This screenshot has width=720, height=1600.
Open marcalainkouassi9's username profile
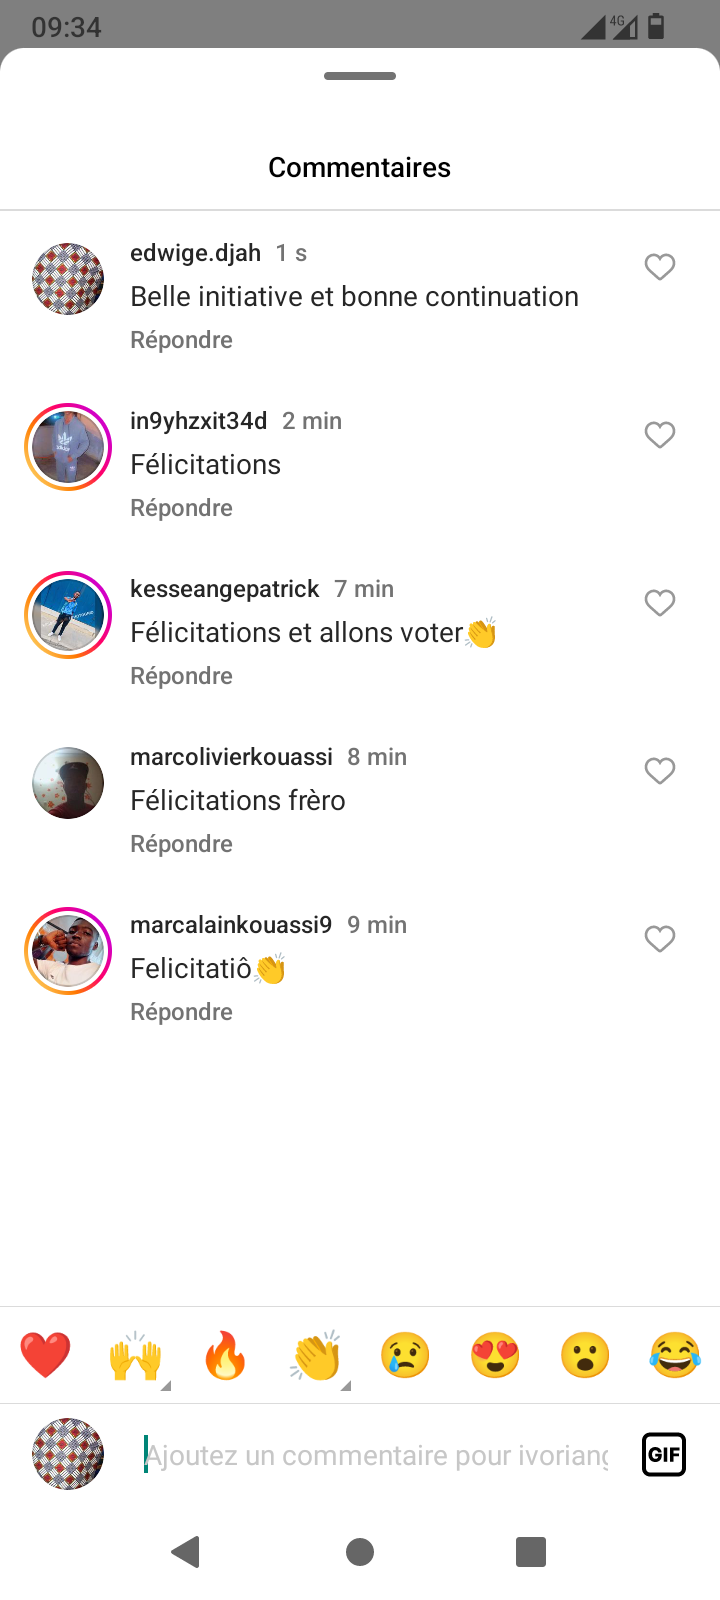tap(231, 925)
